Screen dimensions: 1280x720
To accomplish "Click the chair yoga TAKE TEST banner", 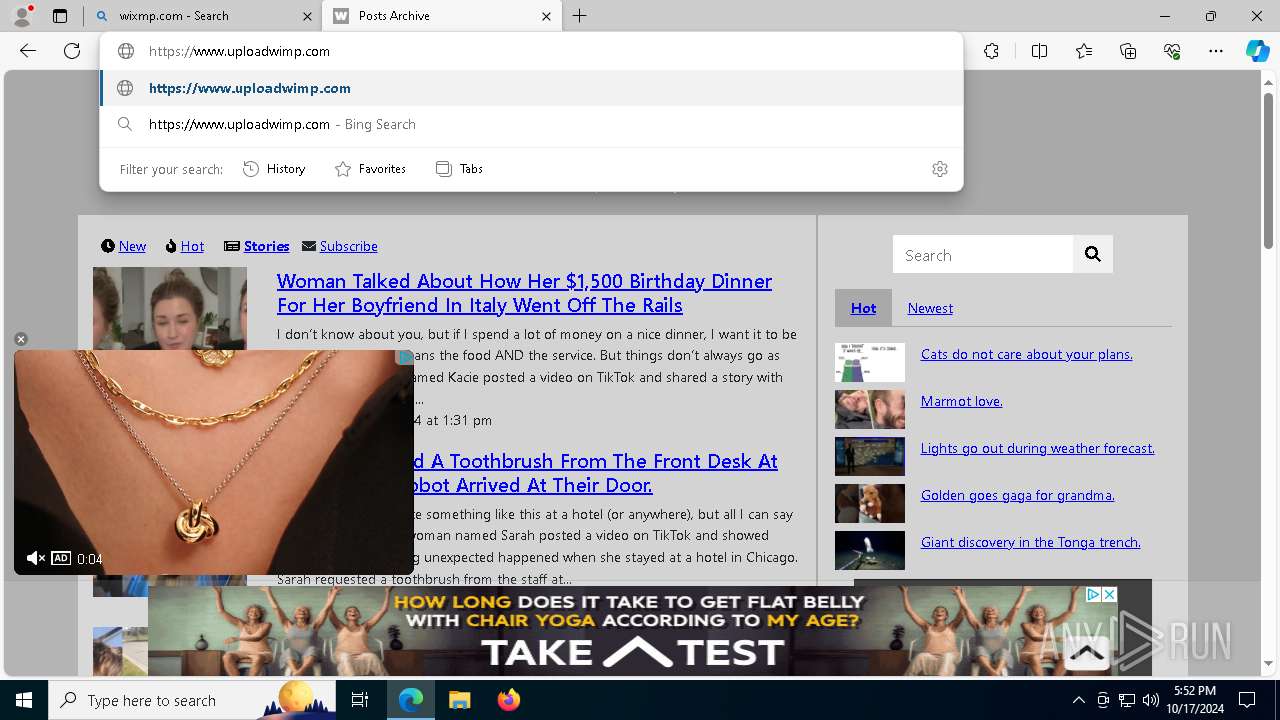I will point(632,631).
